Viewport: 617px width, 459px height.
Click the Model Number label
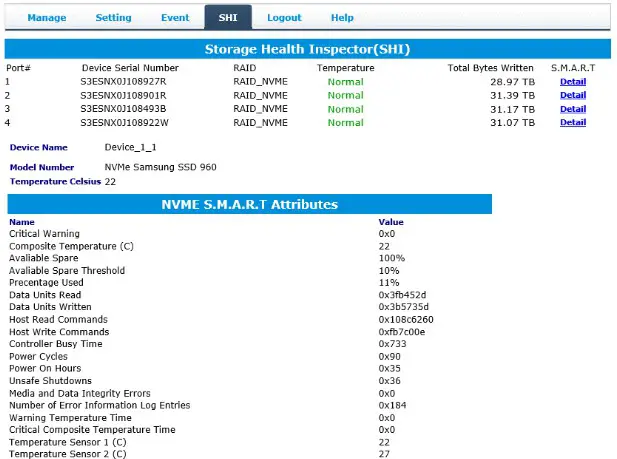coord(42,167)
